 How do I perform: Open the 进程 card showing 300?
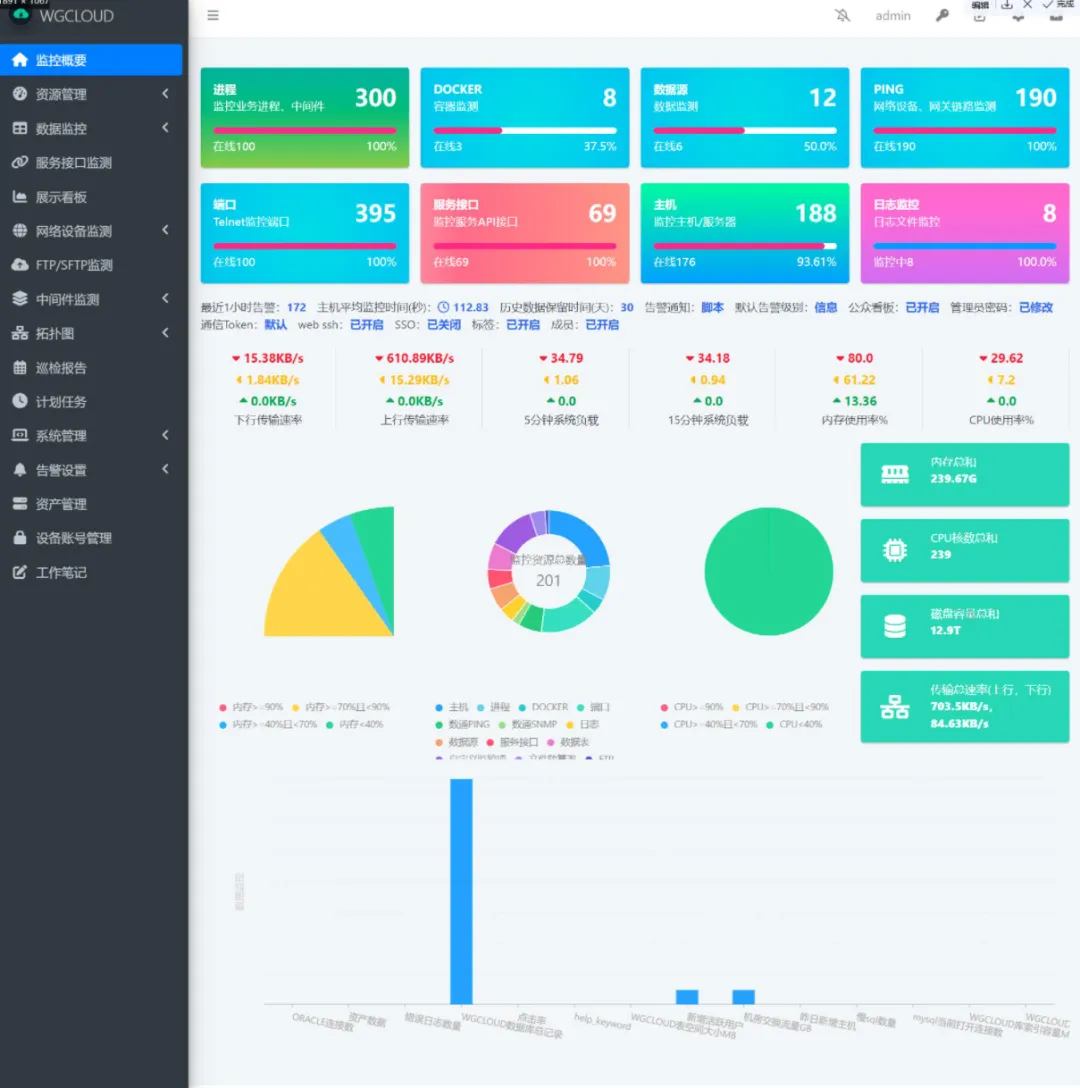(305, 117)
